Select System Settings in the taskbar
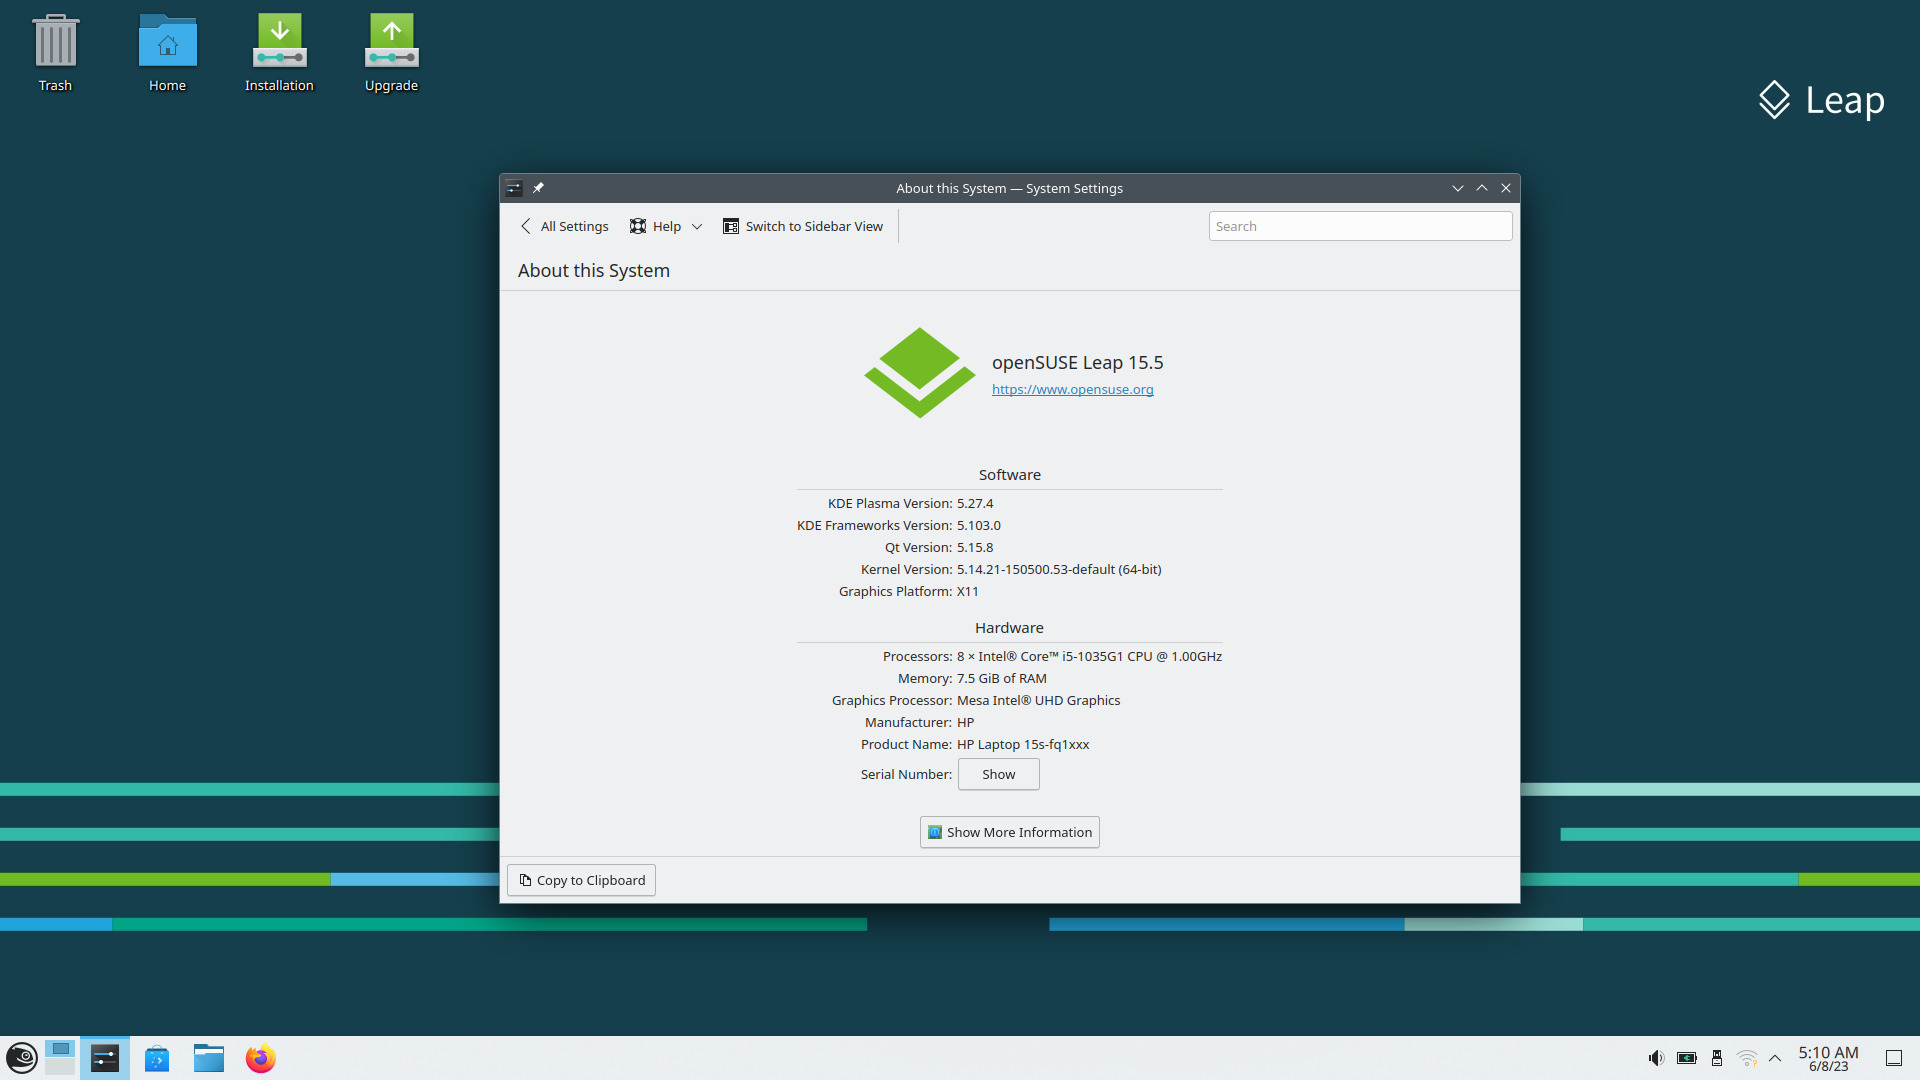The height and width of the screenshot is (1080, 1920). pyautogui.click(x=105, y=1058)
